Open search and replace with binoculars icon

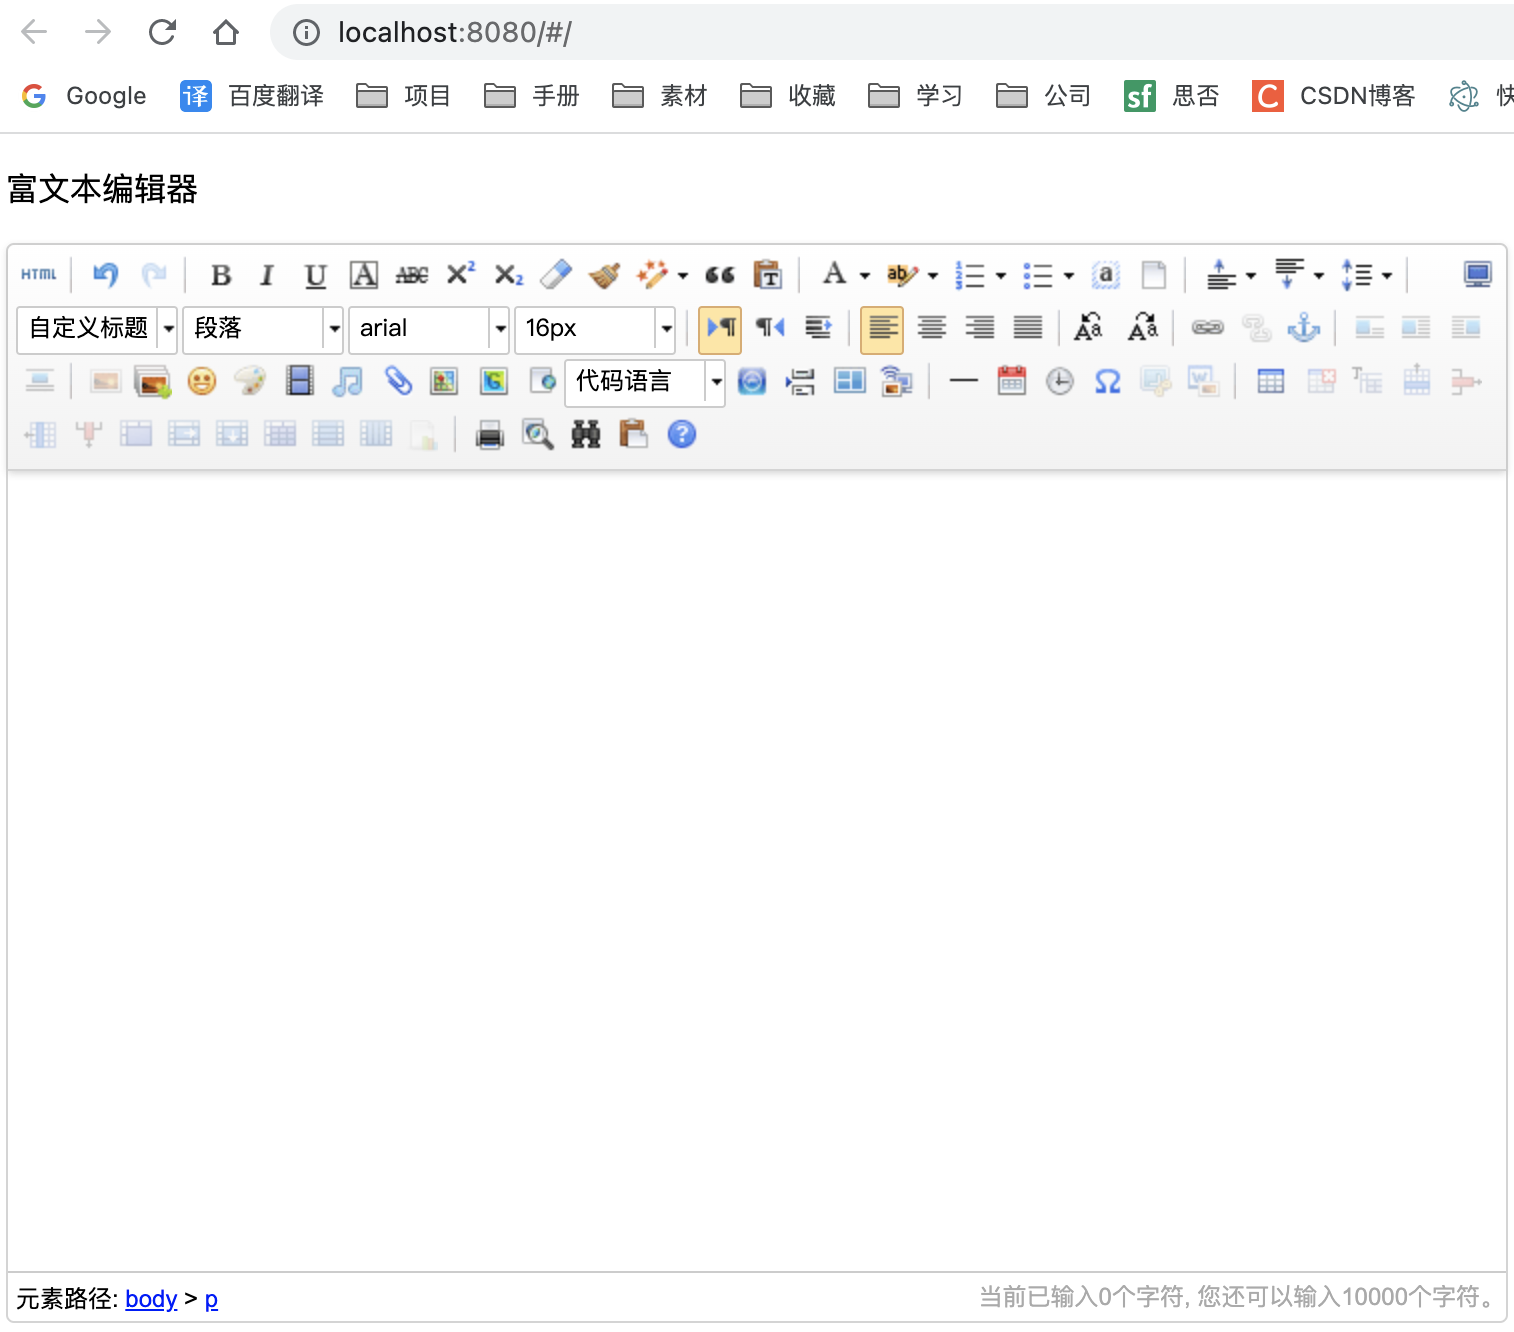click(x=586, y=434)
